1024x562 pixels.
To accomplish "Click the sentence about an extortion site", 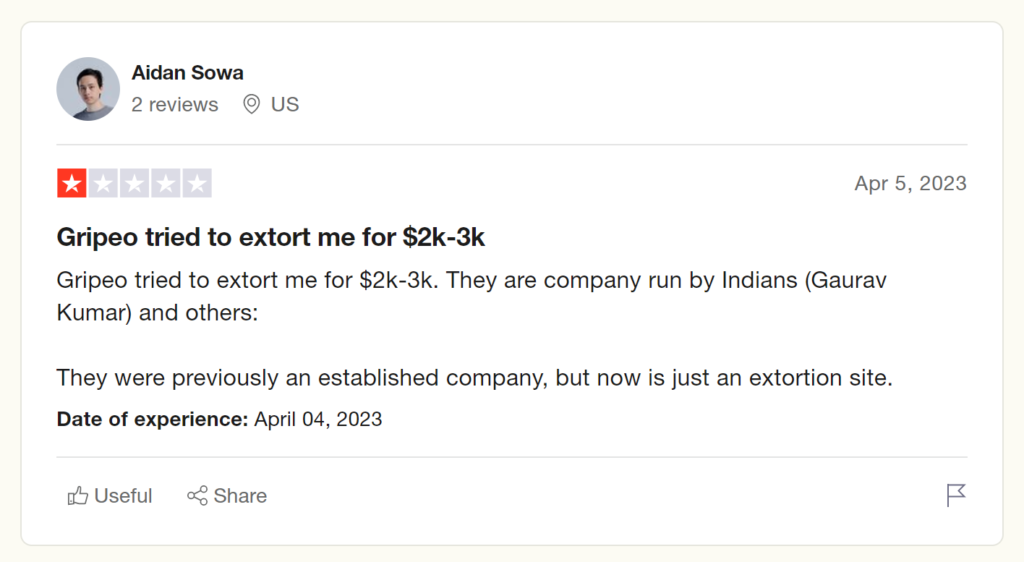I will pos(474,378).
